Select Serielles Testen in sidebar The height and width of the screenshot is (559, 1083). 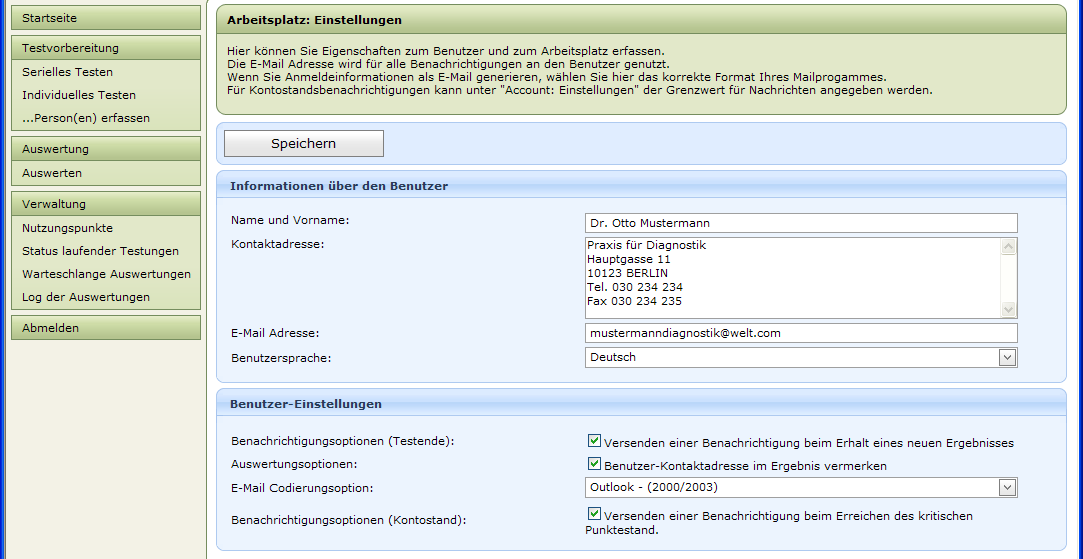pos(68,72)
